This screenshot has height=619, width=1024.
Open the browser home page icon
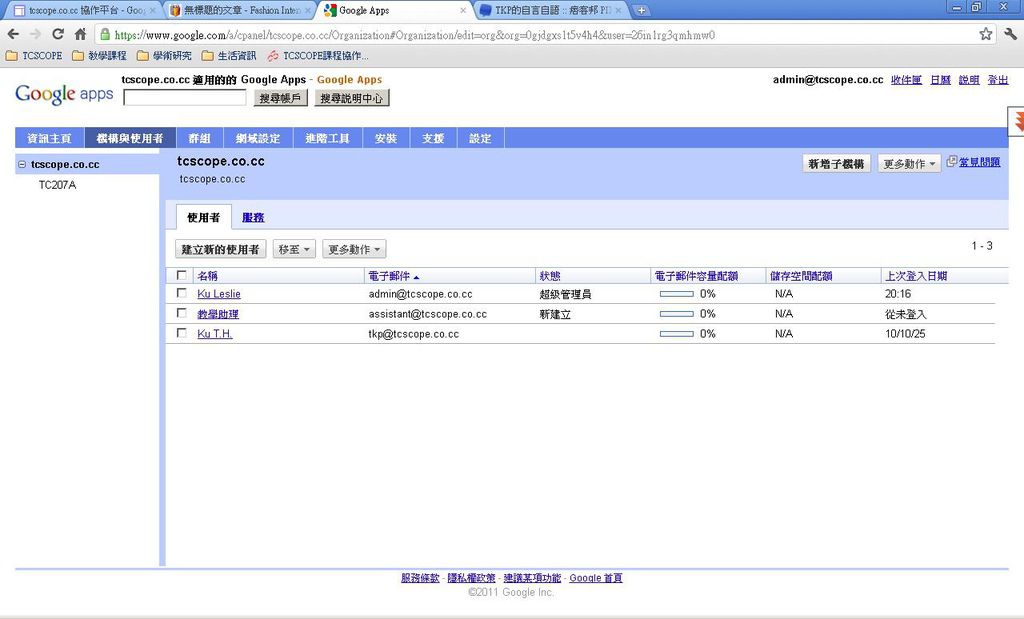80,34
